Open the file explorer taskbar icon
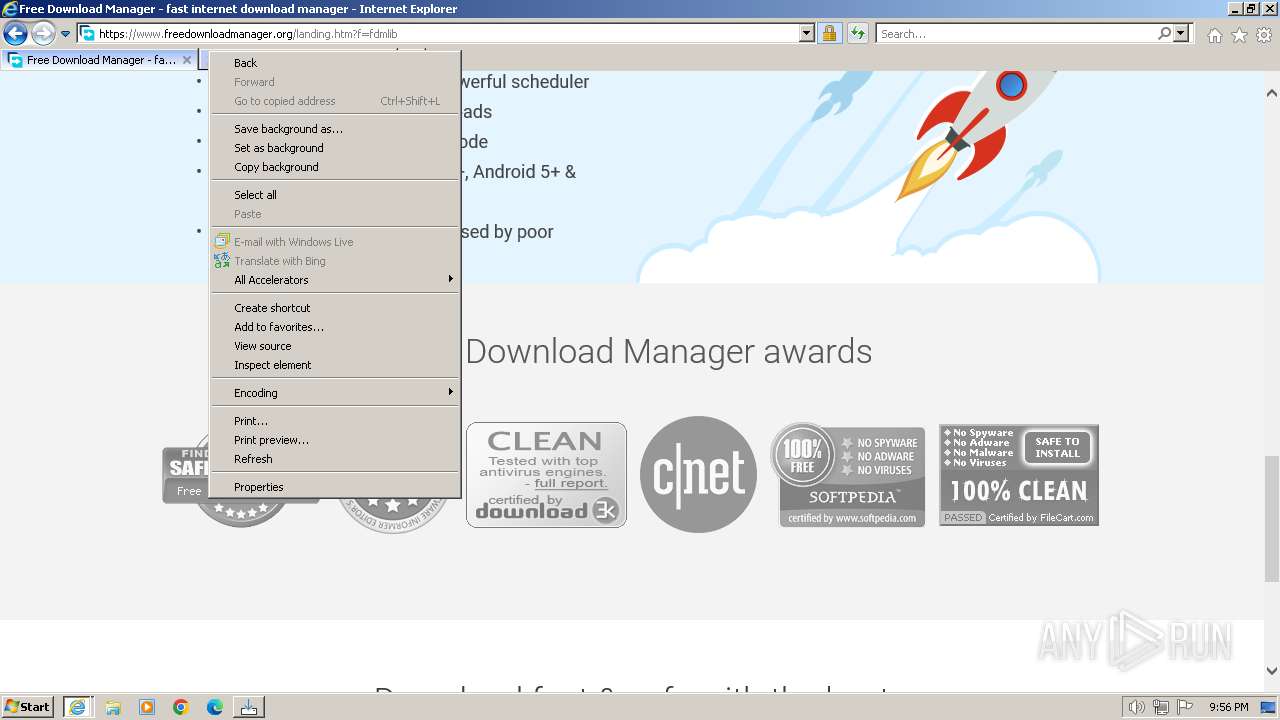The image size is (1280, 720). [x=113, y=707]
